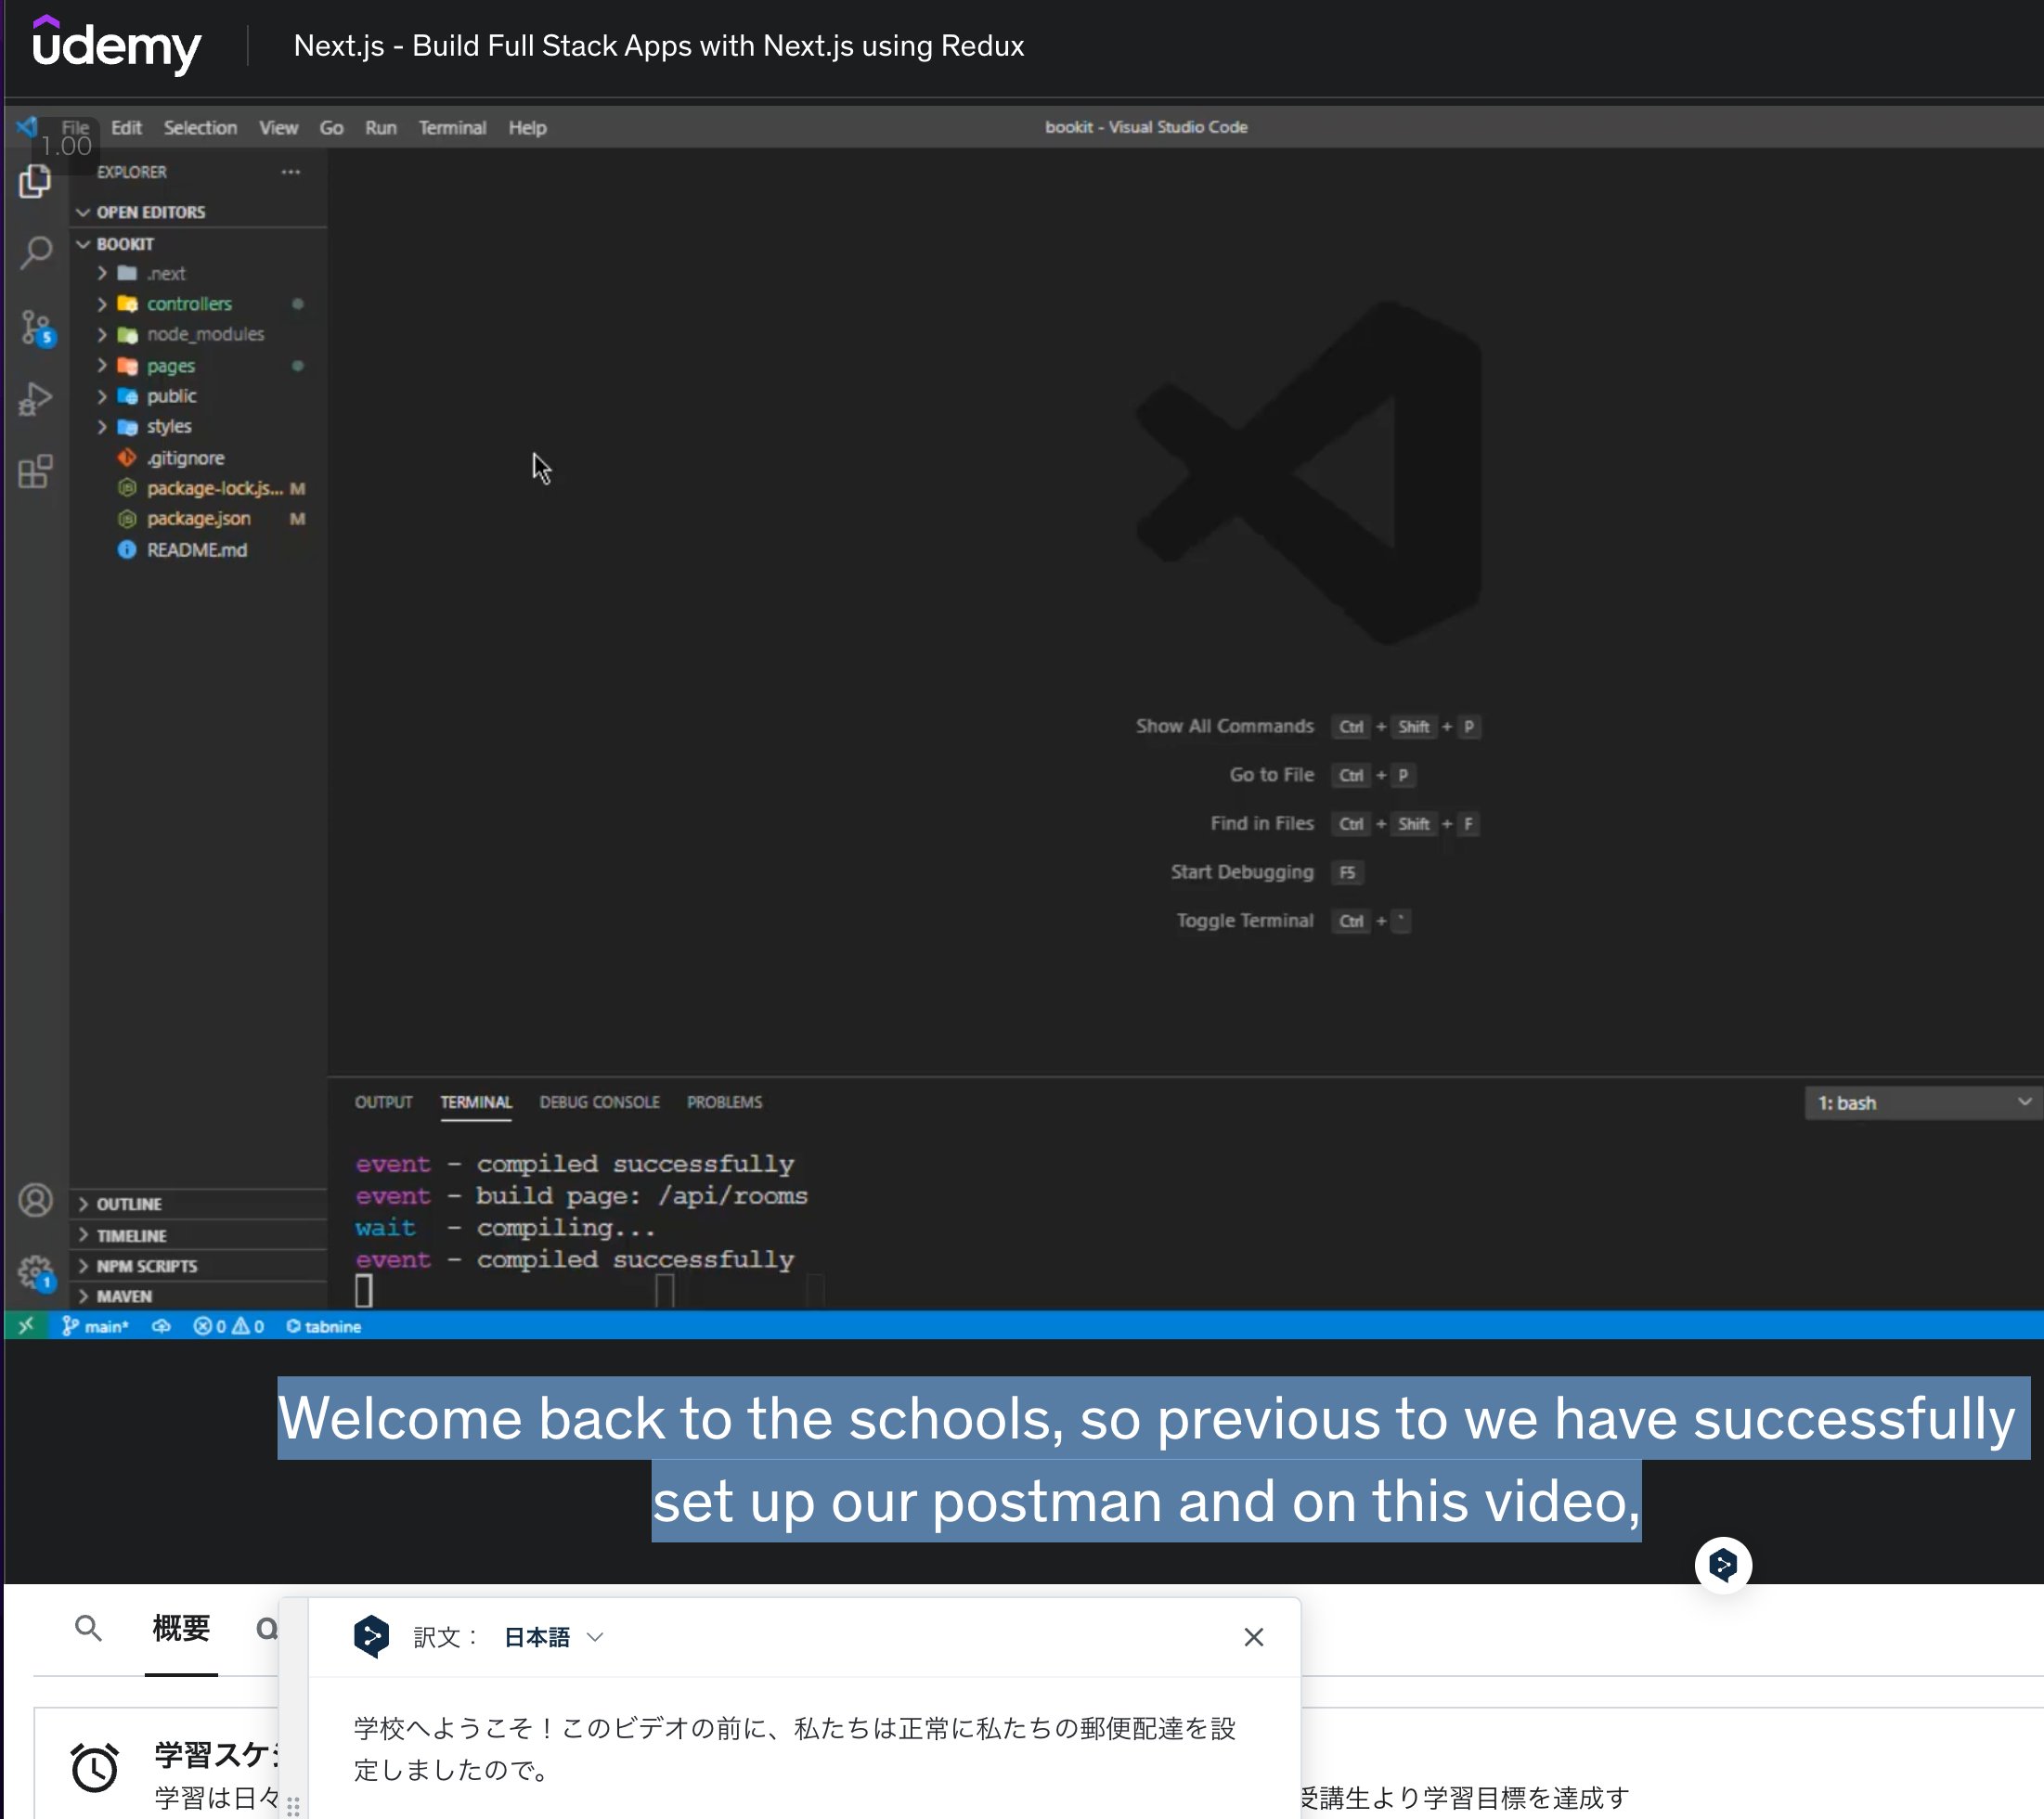The height and width of the screenshot is (1819, 2044).
Task: Switch to the TERMINAL panel tab
Action: coord(476,1102)
